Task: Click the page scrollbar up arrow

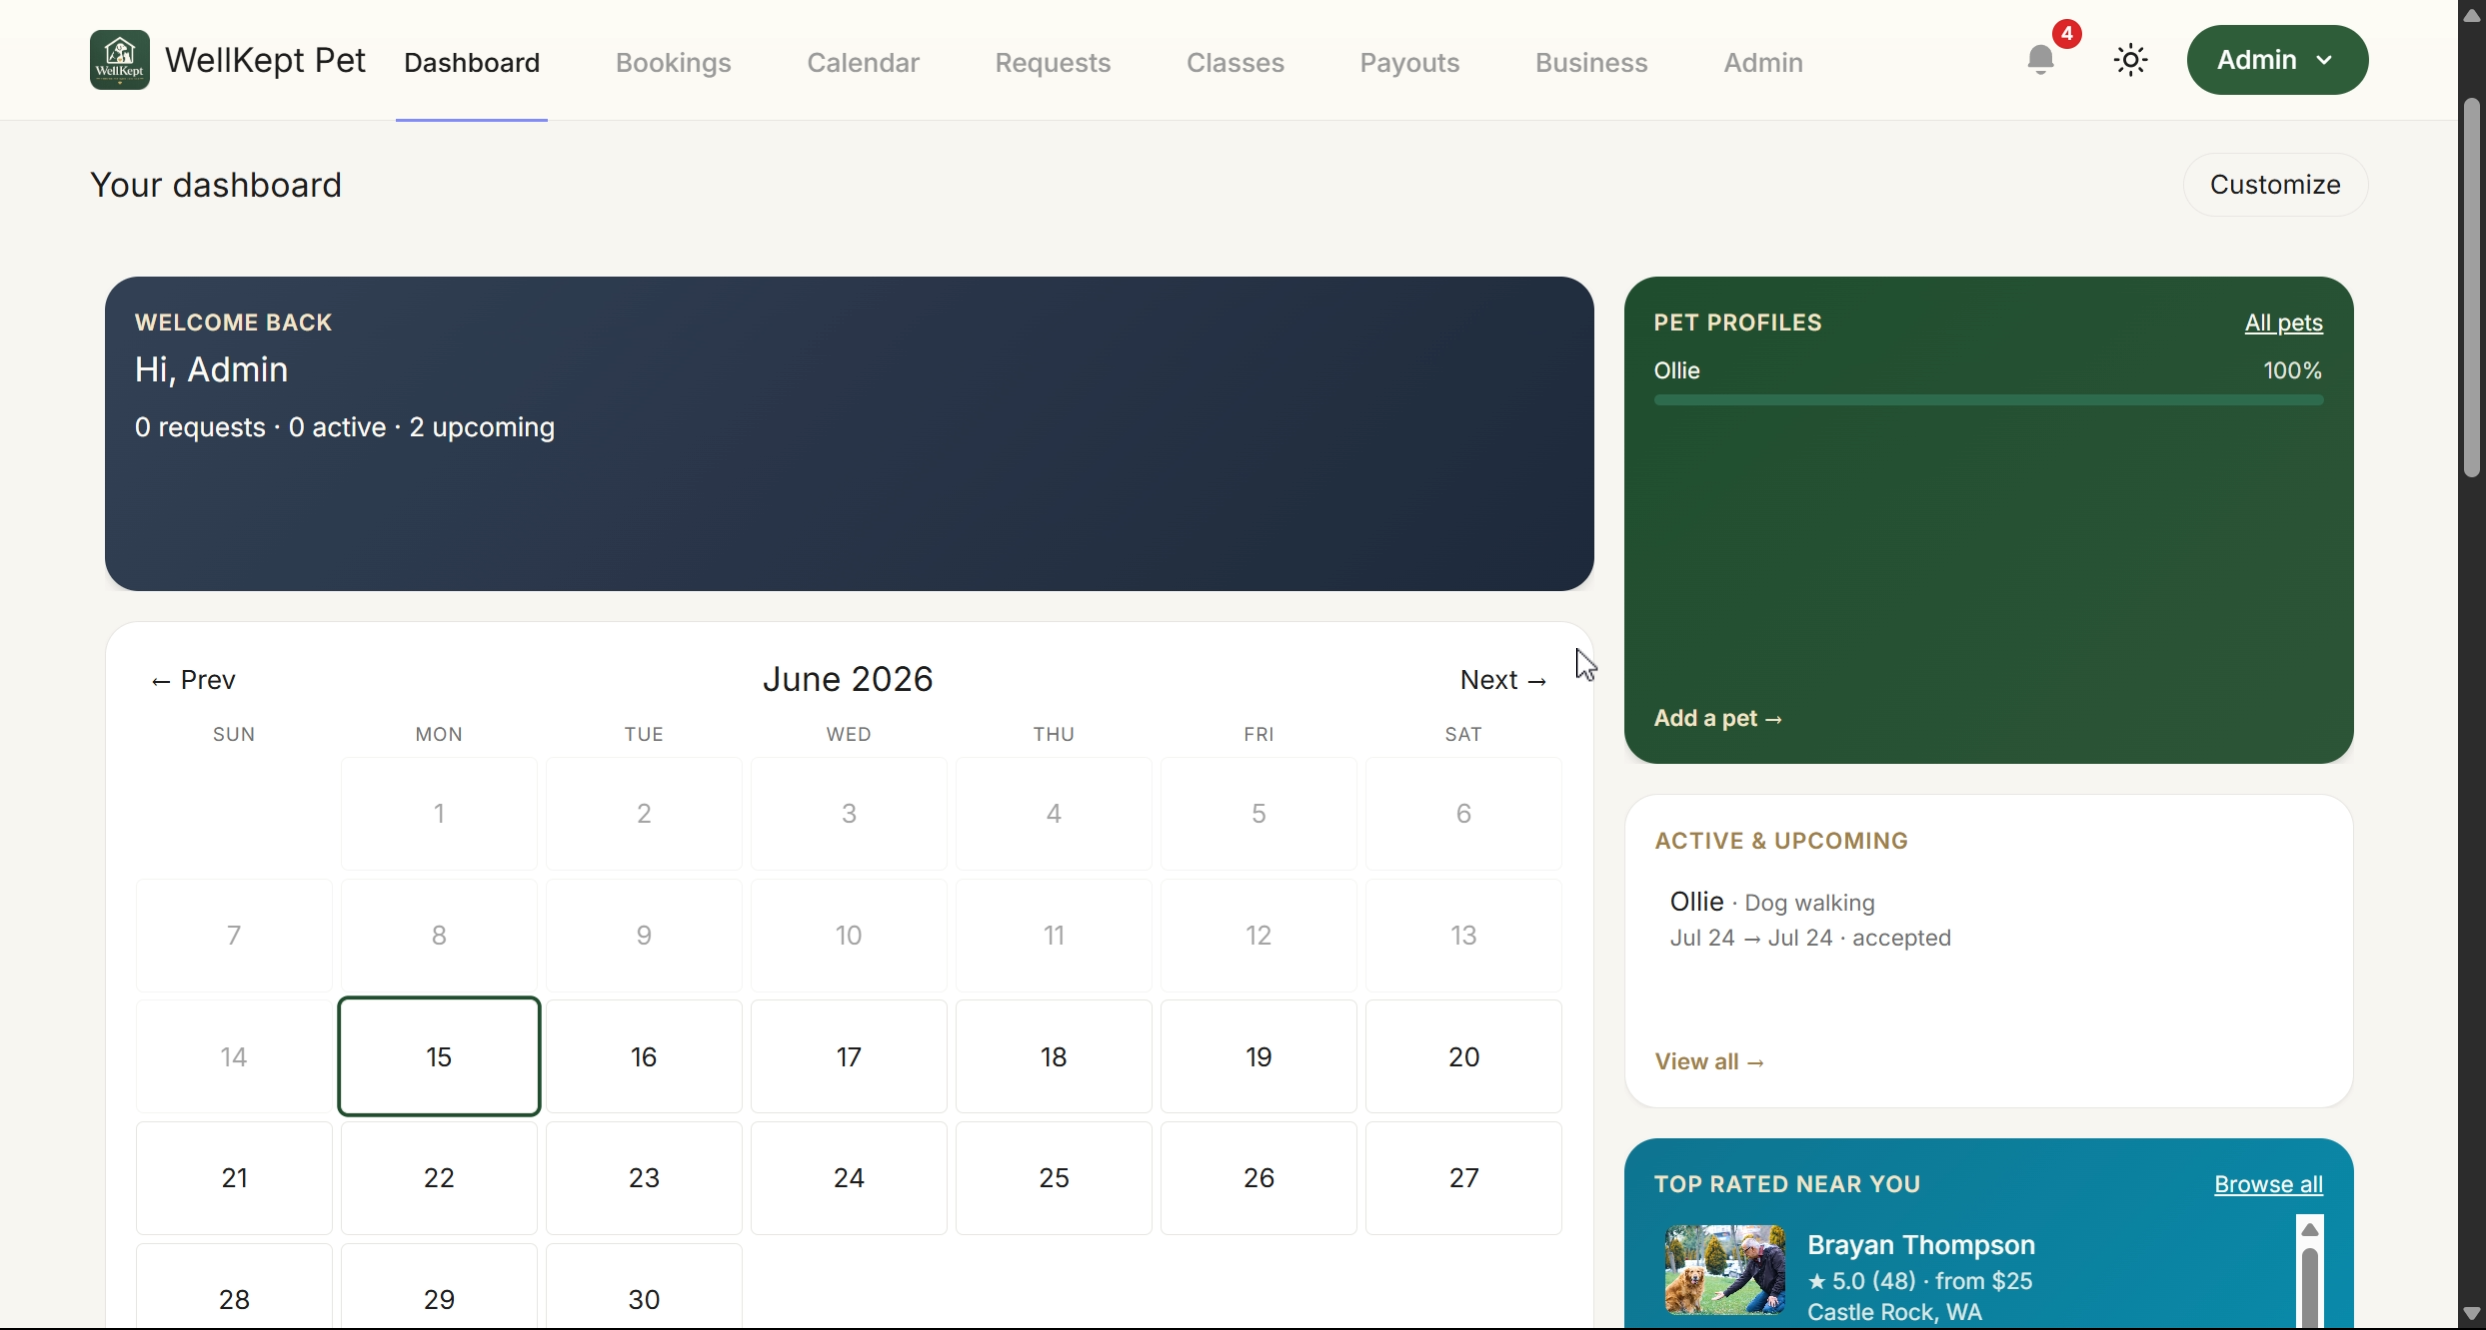Action: tap(2472, 16)
